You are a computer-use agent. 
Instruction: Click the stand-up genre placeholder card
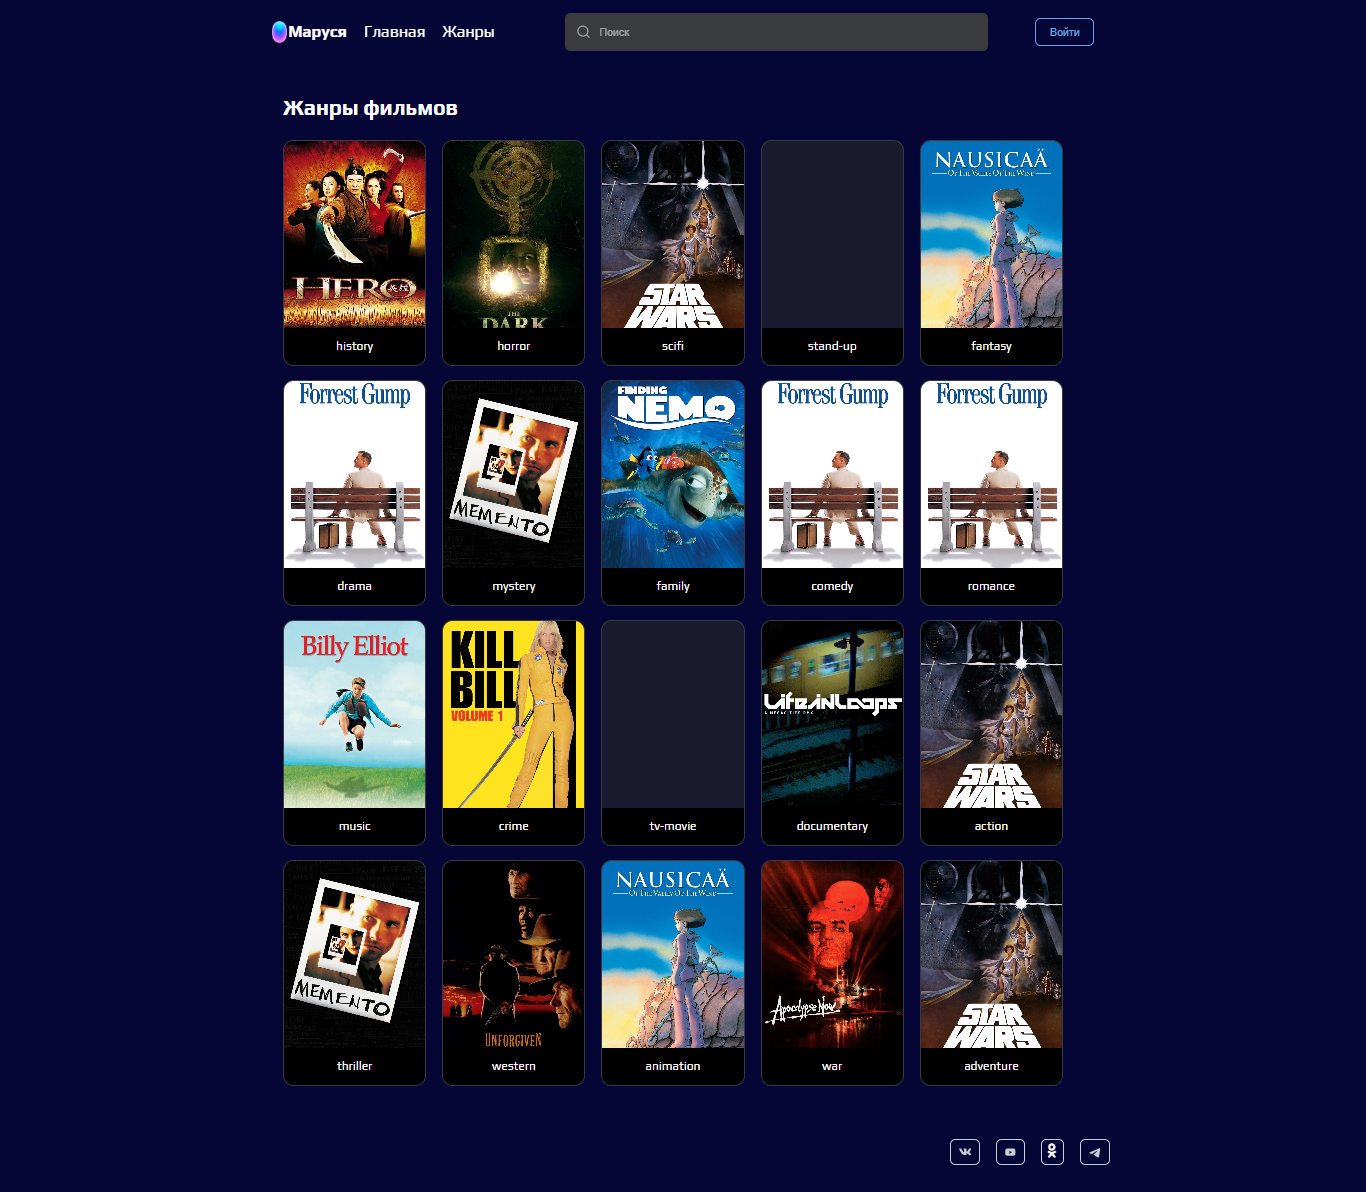click(x=832, y=252)
